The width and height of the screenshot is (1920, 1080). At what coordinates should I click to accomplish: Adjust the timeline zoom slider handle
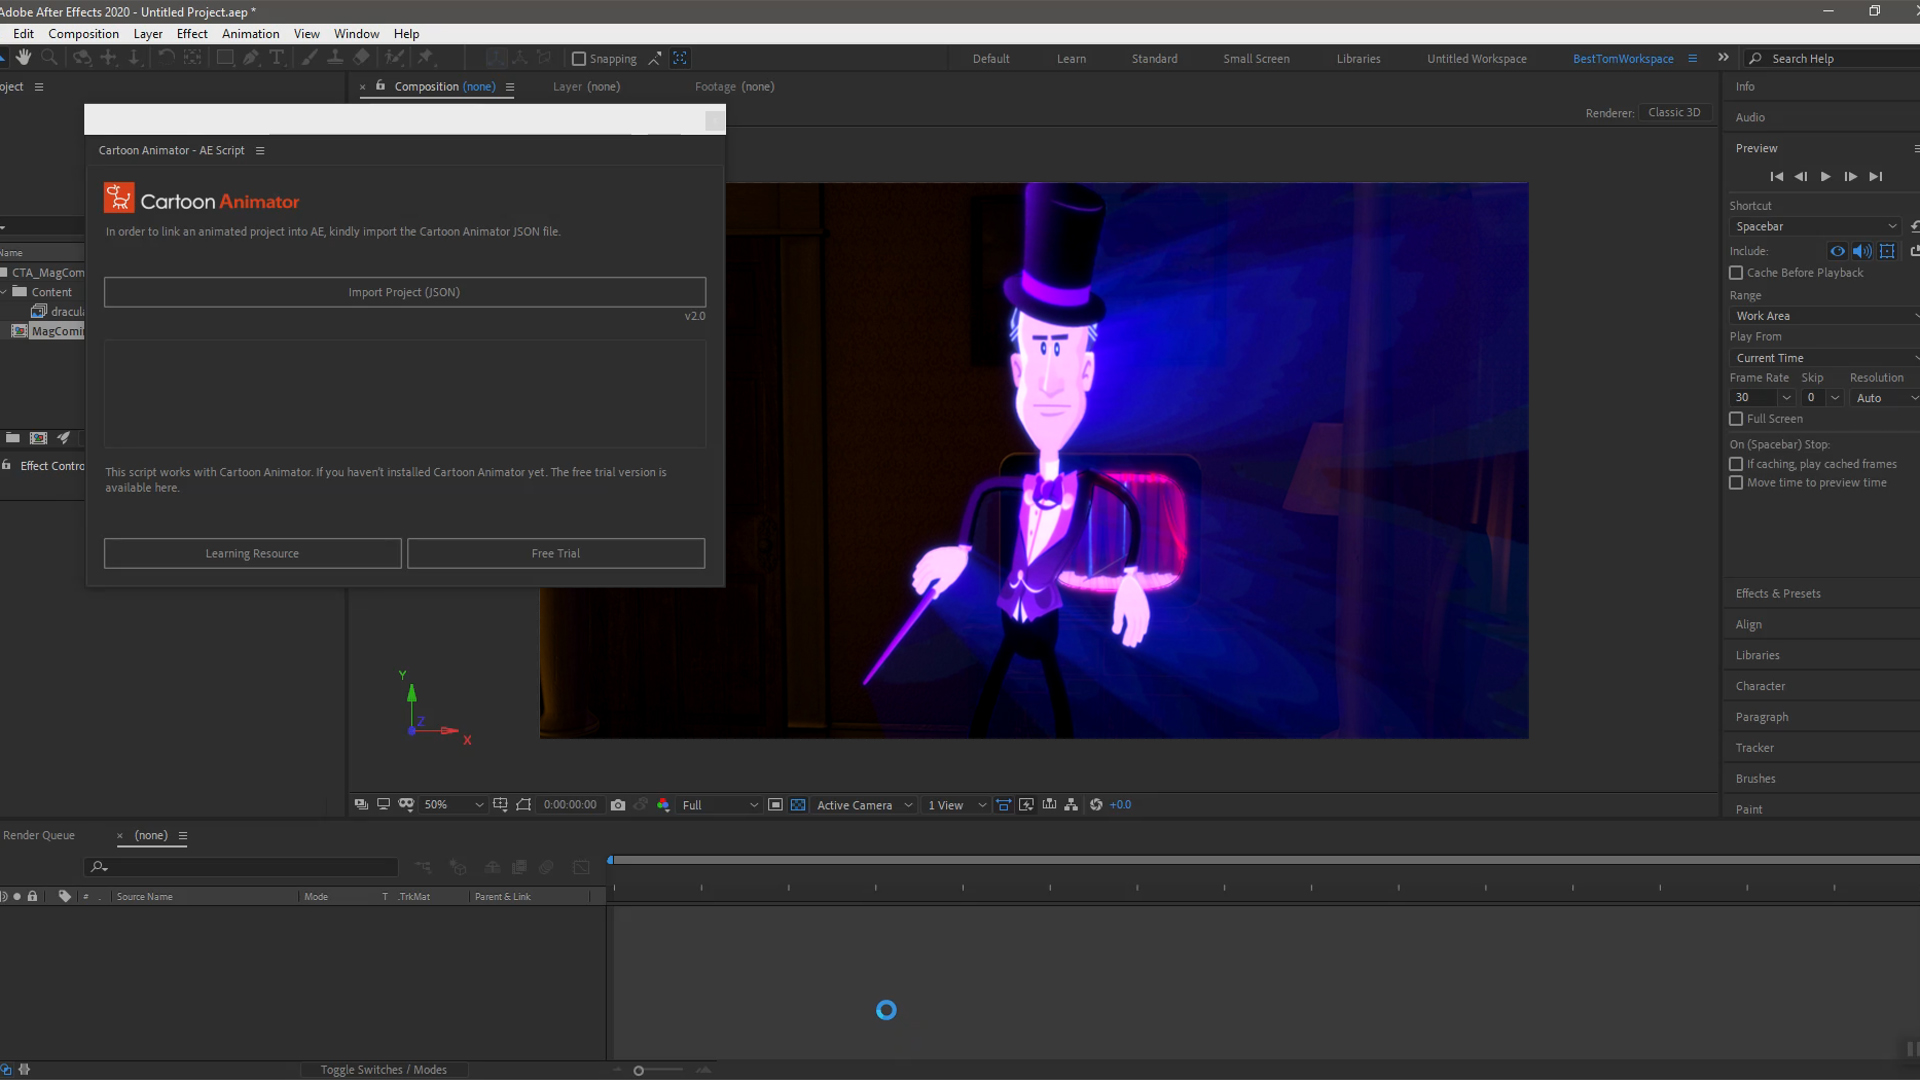pyautogui.click(x=639, y=1071)
